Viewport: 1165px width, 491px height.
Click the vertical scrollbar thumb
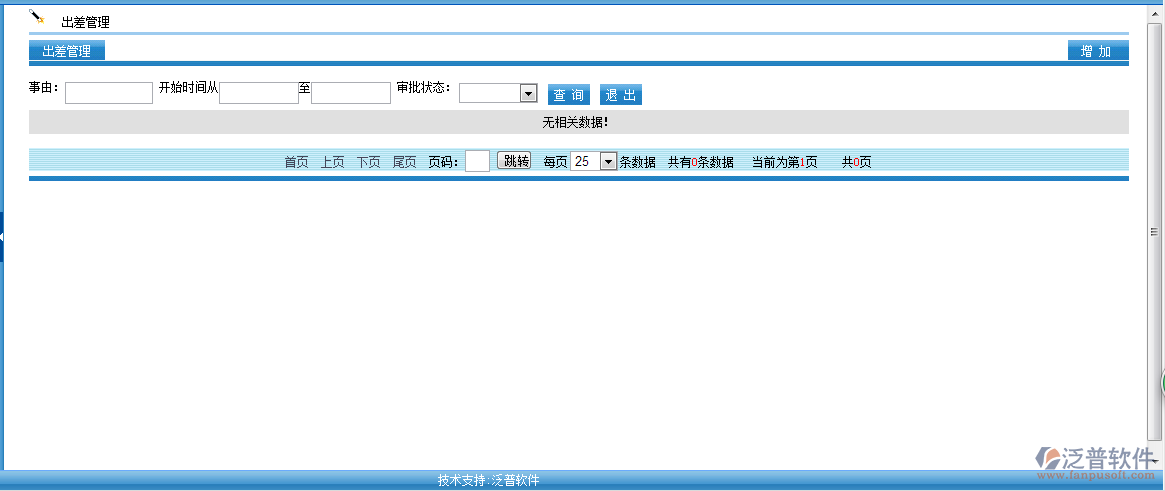pos(1154,232)
